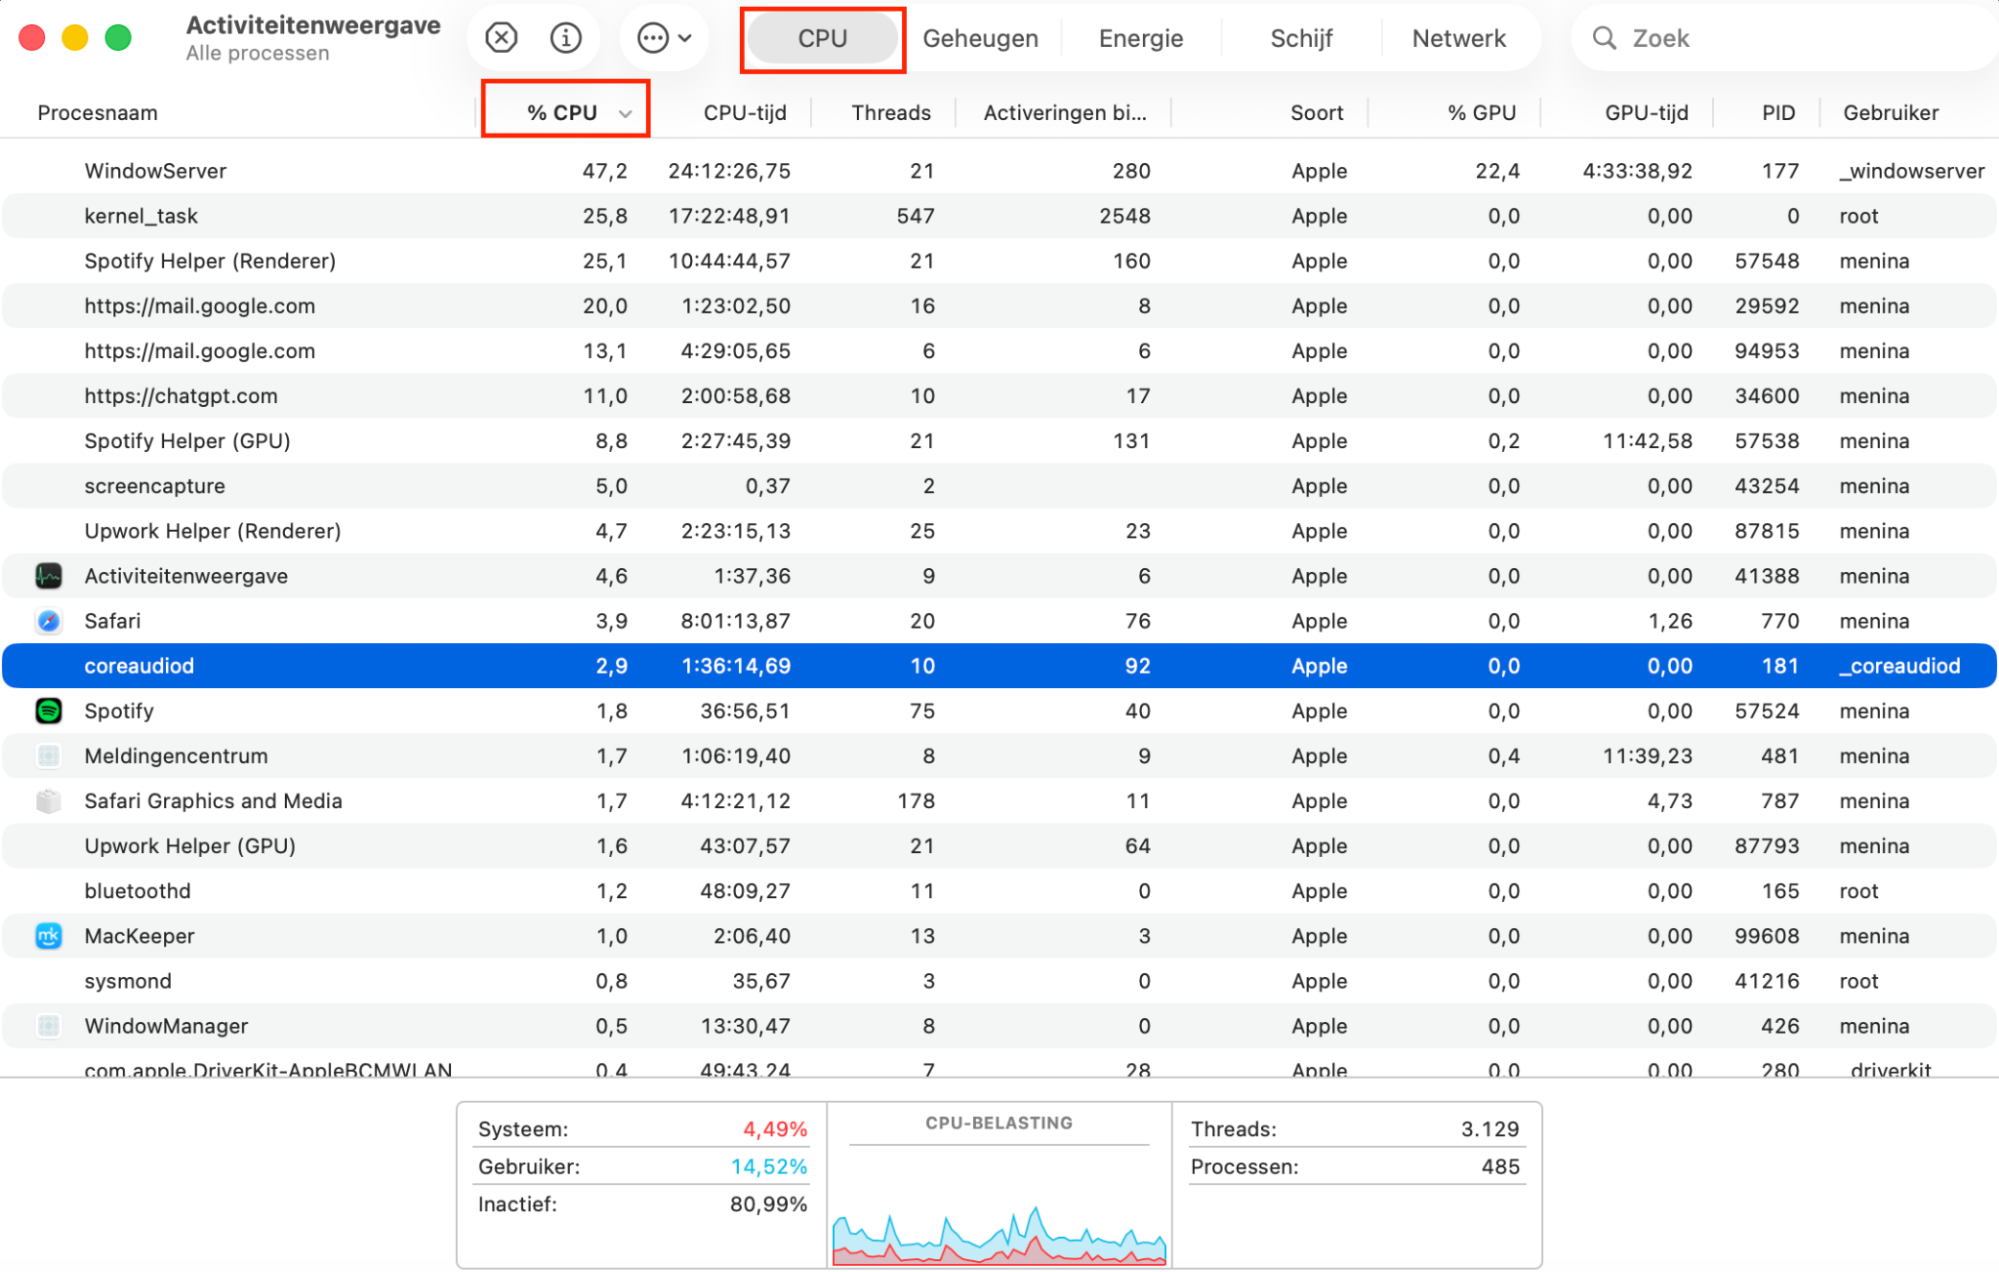1999x1272 pixels.
Task: Open the more options (…) dropdown
Action: click(x=663, y=37)
